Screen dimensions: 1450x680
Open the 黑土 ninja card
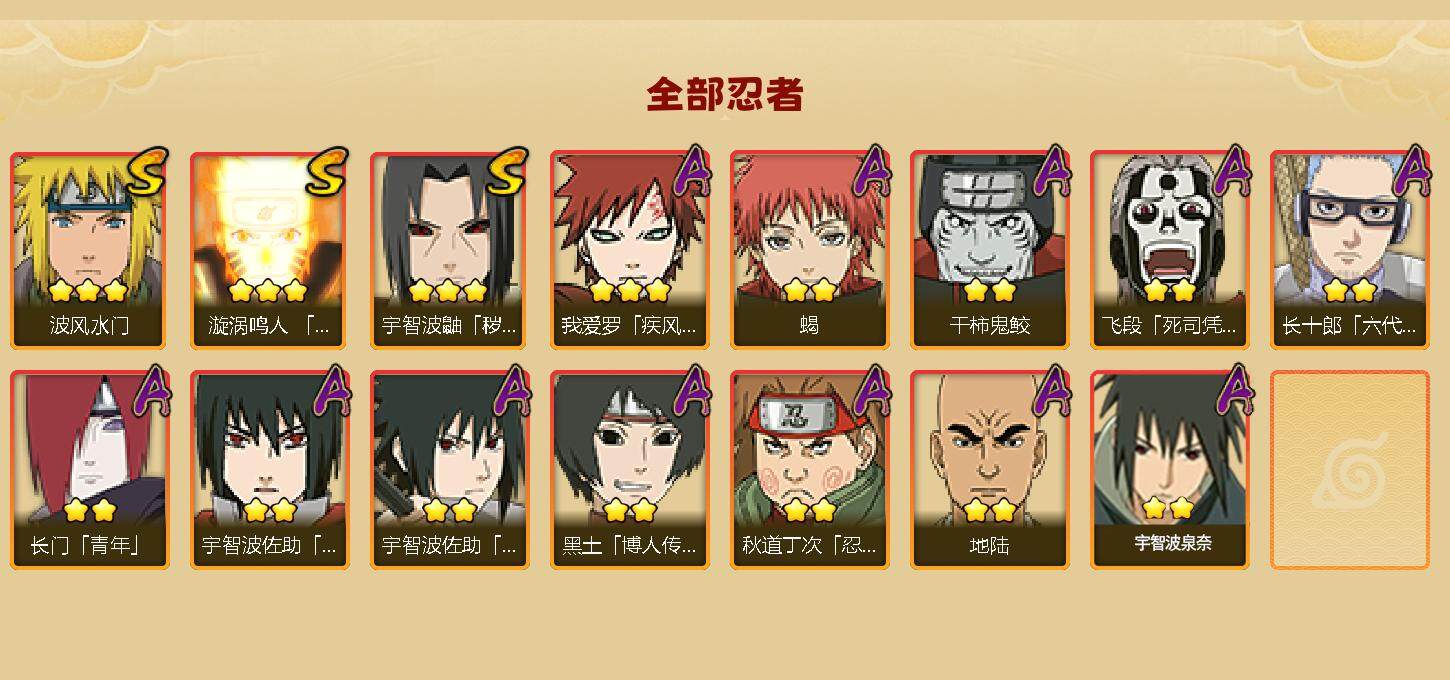[630, 470]
